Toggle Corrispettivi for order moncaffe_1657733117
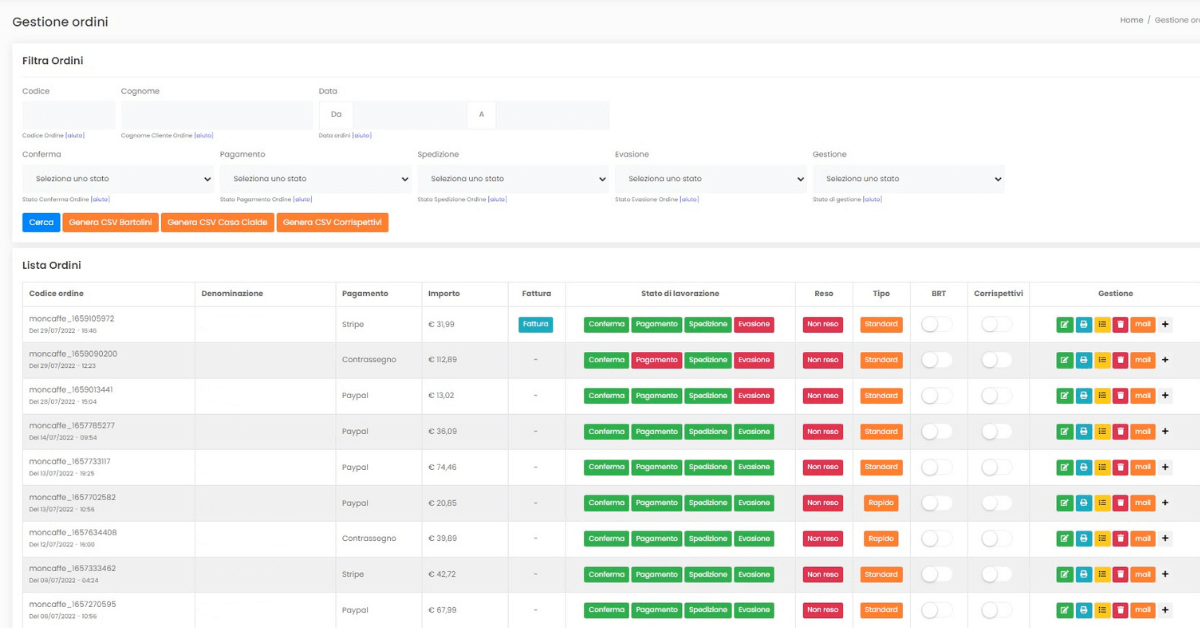This screenshot has width=1200, height=628. point(997,467)
